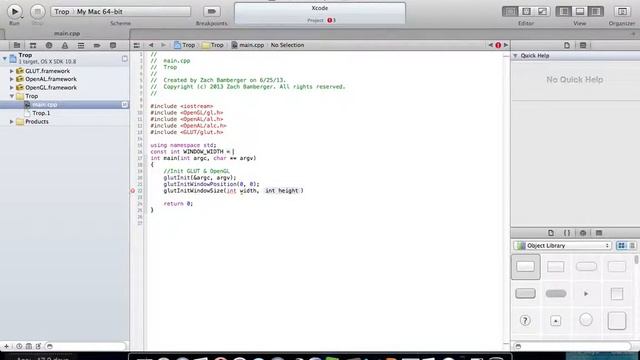The height and width of the screenshot is (360, 640).
Task: Collapse the Trop project root
Action: pos(4,58)
